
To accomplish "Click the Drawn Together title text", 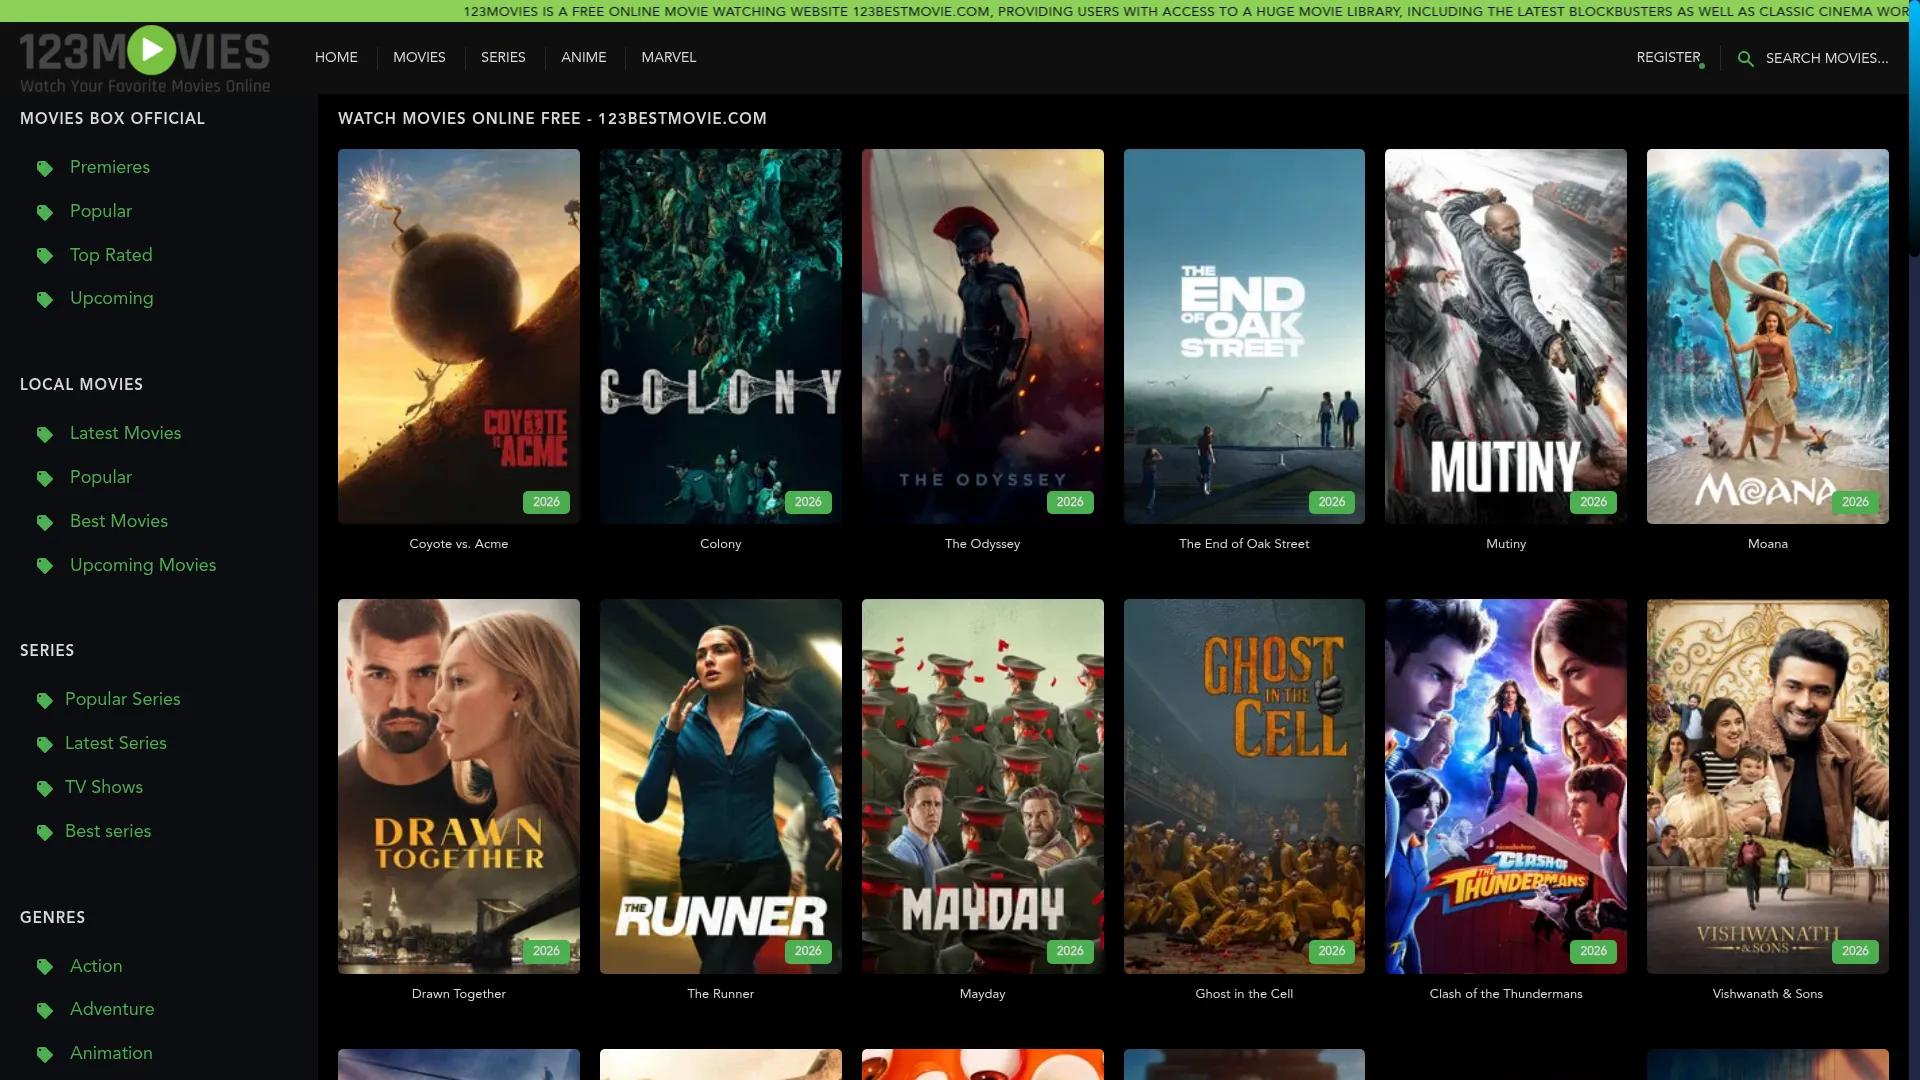I will pos(459,994).
